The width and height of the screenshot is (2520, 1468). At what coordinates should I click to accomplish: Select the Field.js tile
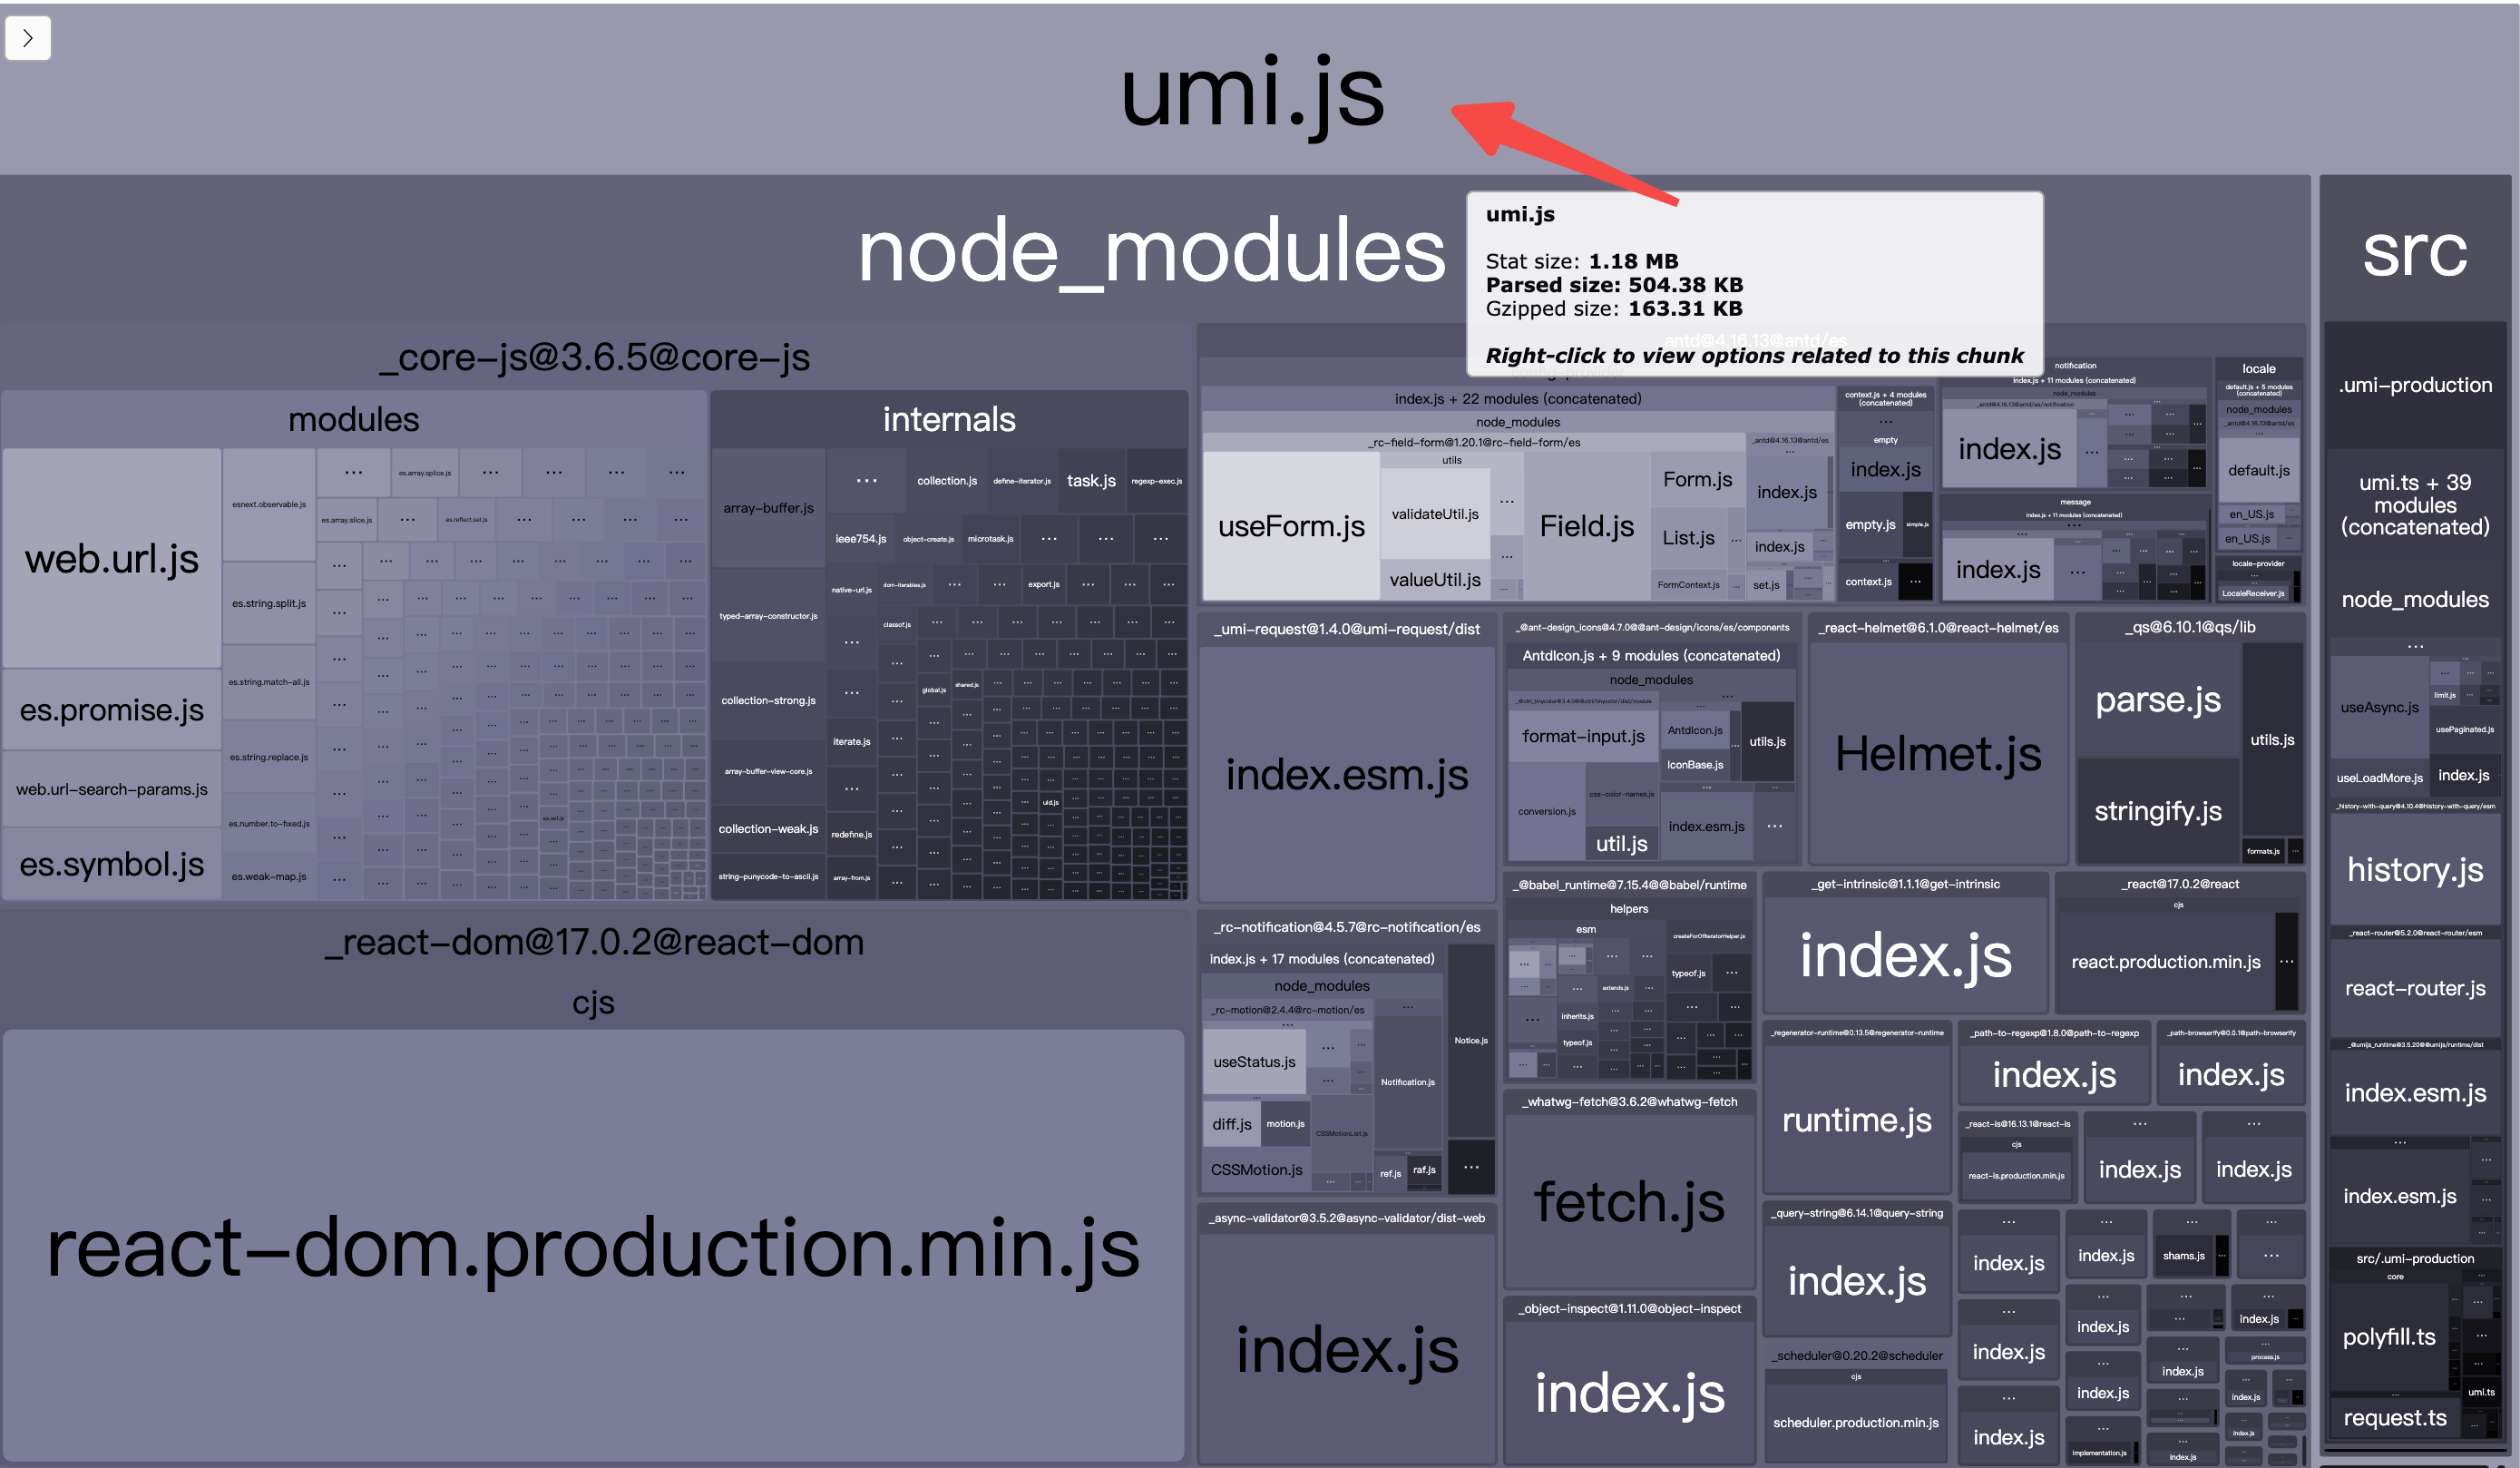click(1586, 526)
